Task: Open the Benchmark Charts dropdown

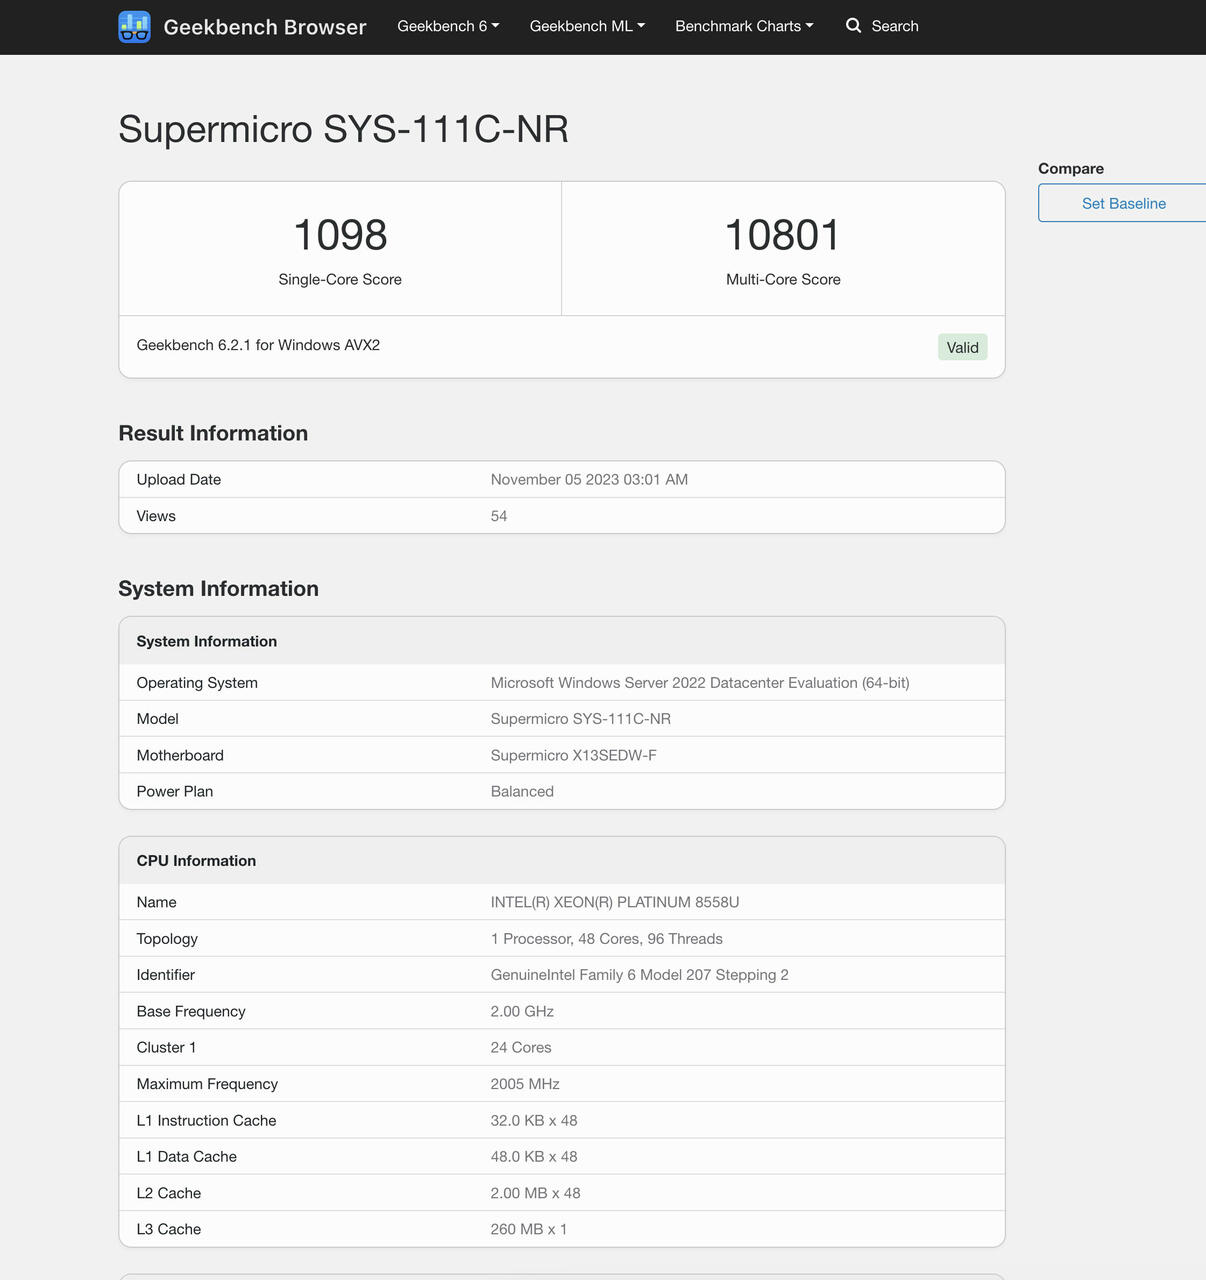Action: (x=744, y=26)
